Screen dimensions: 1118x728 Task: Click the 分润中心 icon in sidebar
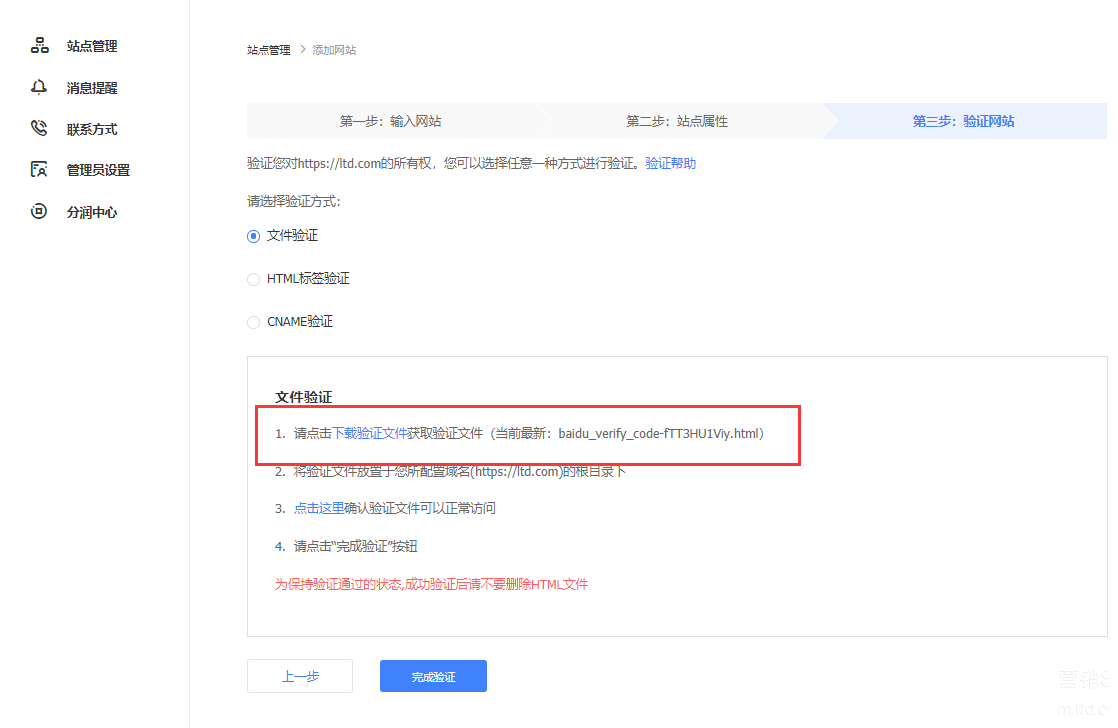tap(40, 212)
